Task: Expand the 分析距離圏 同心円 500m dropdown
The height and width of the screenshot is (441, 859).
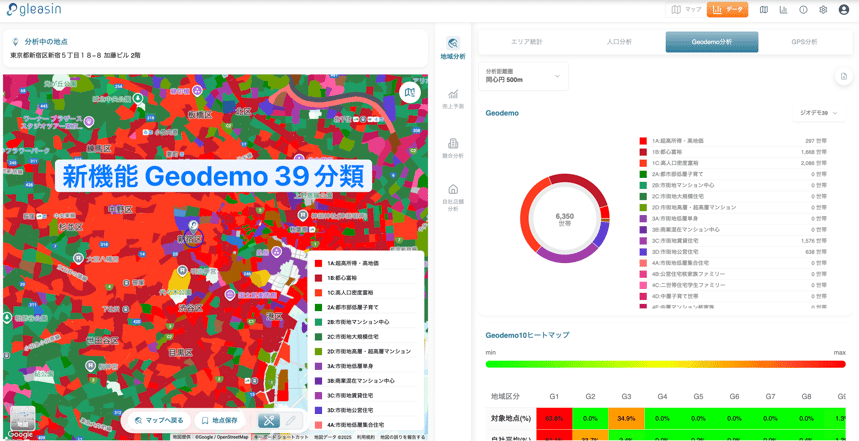Action: [524, 76]
